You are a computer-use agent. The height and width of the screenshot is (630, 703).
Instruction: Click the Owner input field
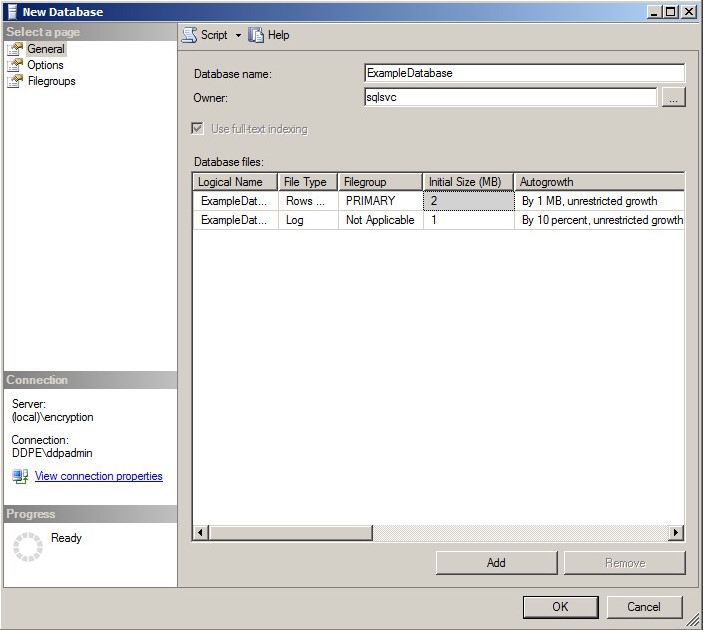click(x=510, y=97)
